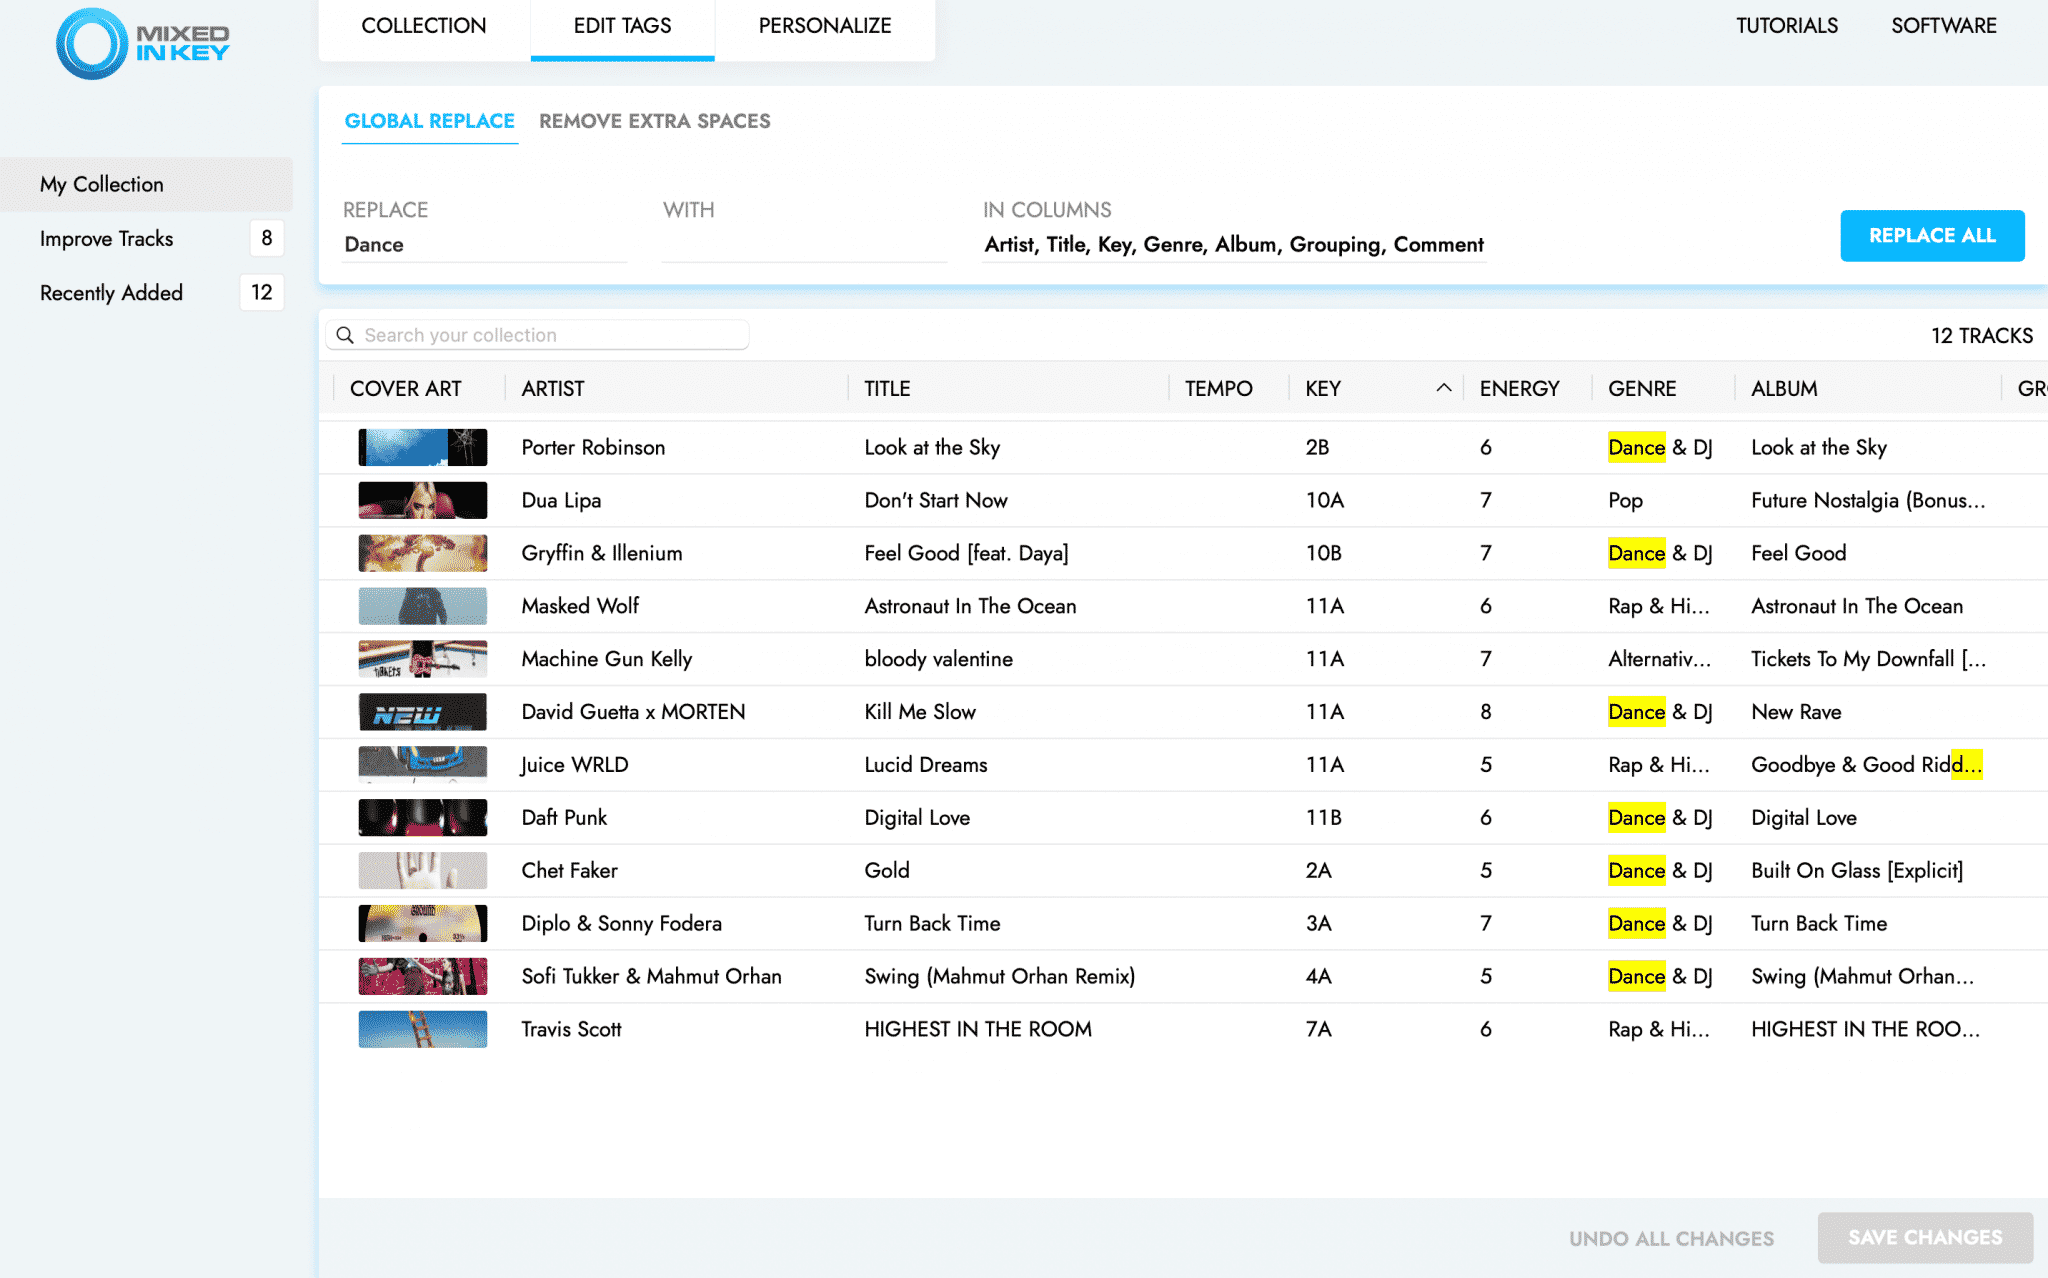Click the search magnifier icon
This screenshot has width=2048, height=1278.
pyautogui.click(x=345, y=335)
